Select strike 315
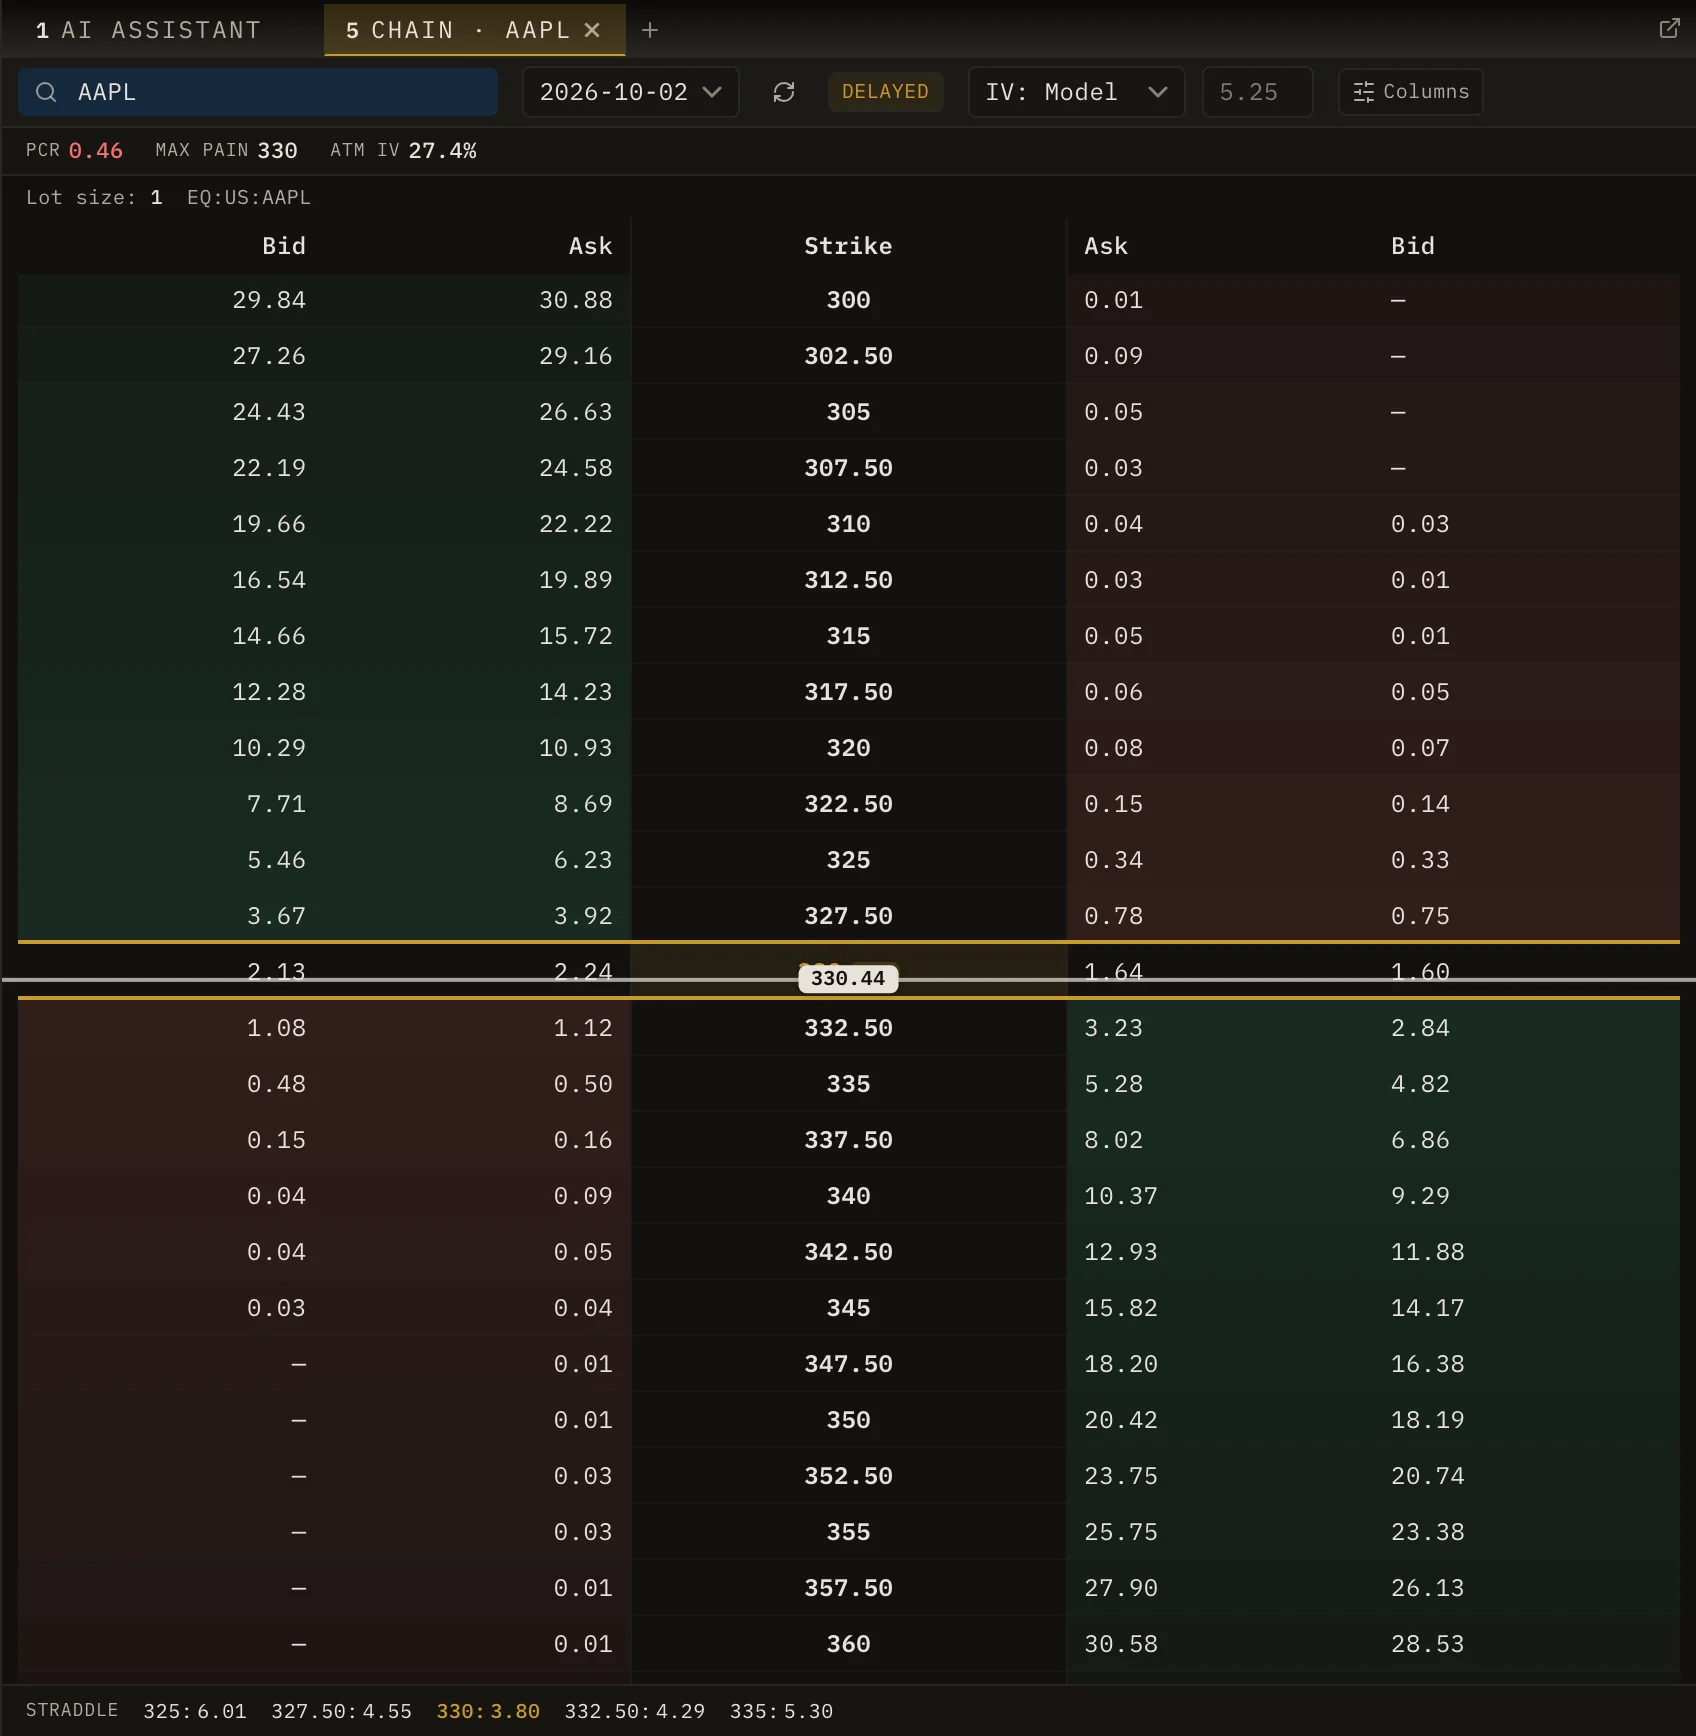 (x=848, y=636)
